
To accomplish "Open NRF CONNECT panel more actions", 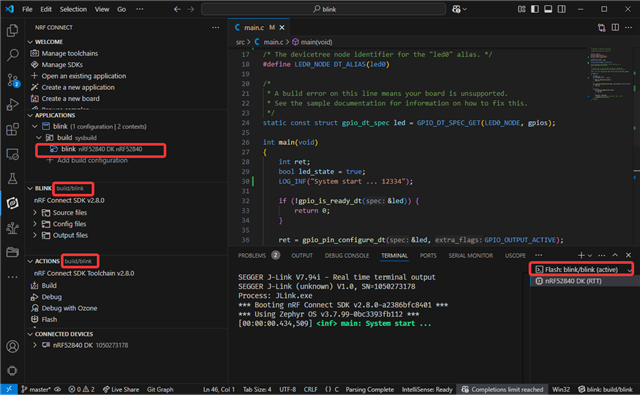I will (x=216, y=27).
